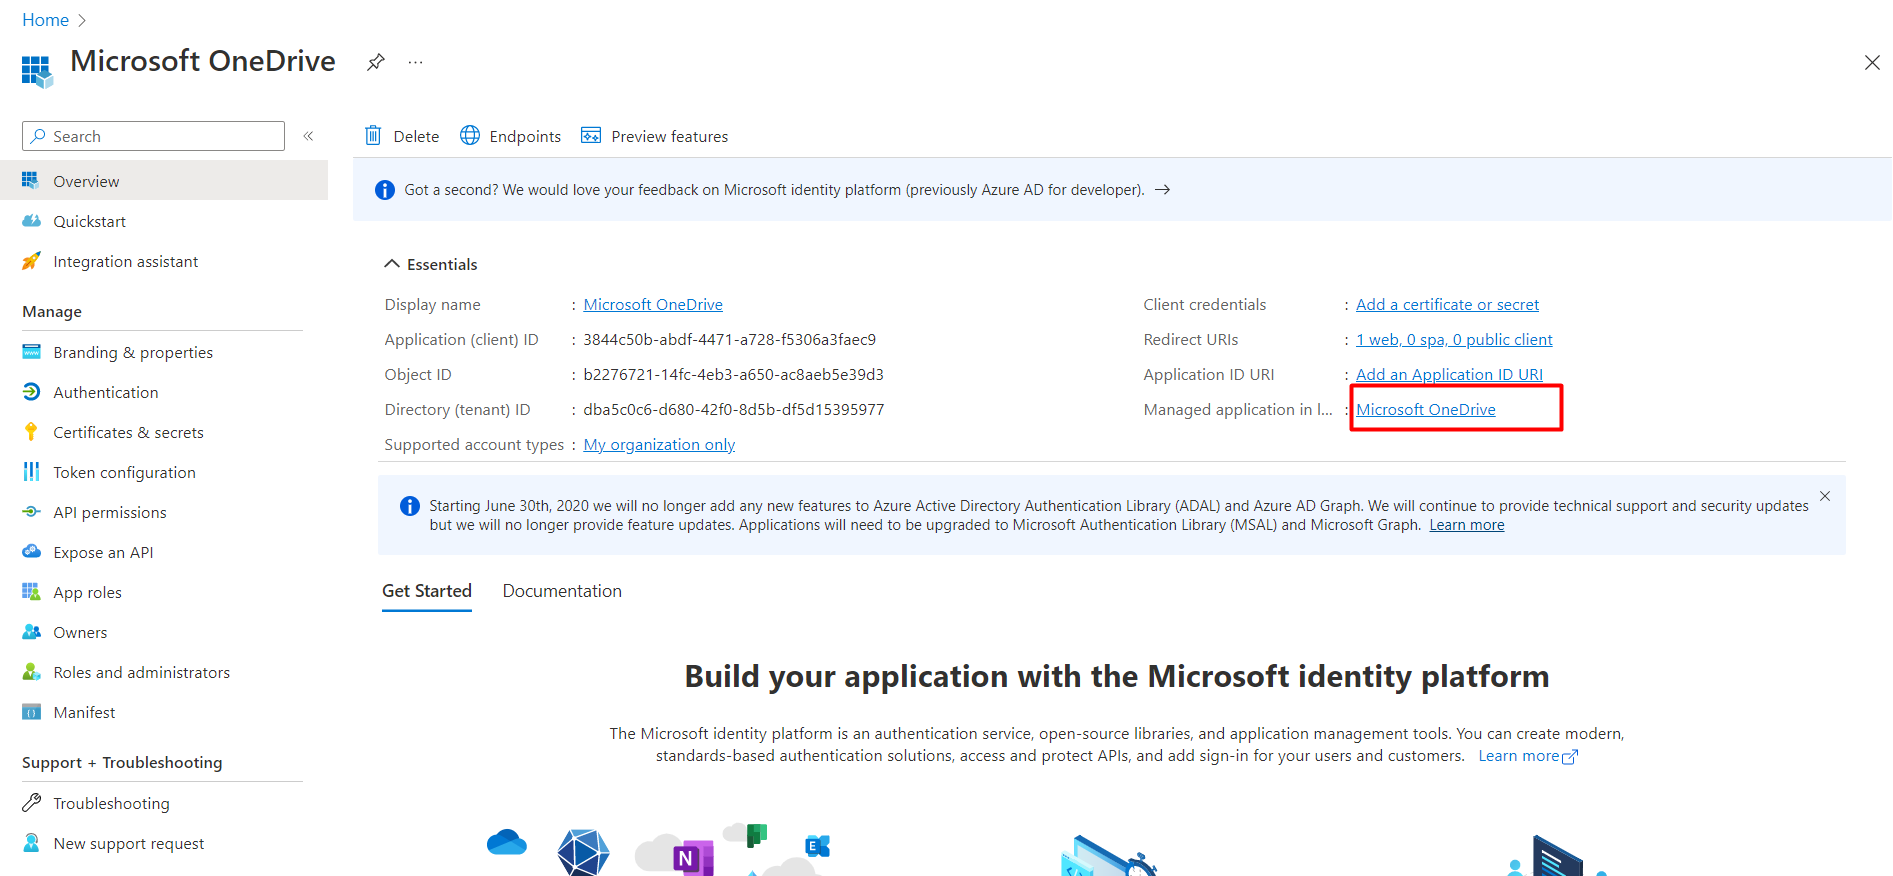The height and width of the screenshot is (876, 1893).
Task: Click the Delete trash icon
Action: (373, 135)
